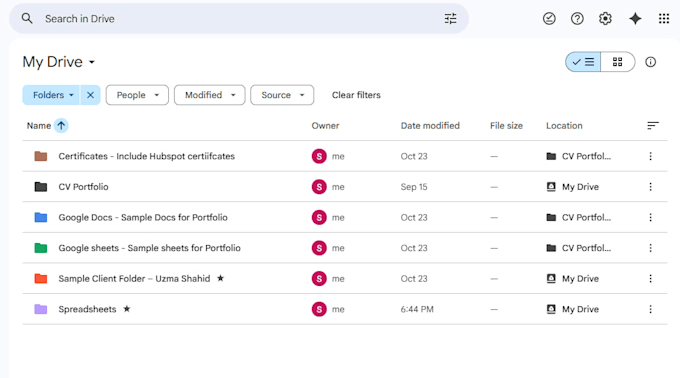Click owner avatar in CV Portfolio row
Image resolution: width=680 pixels, height=378 pixels.
(319, 187)
